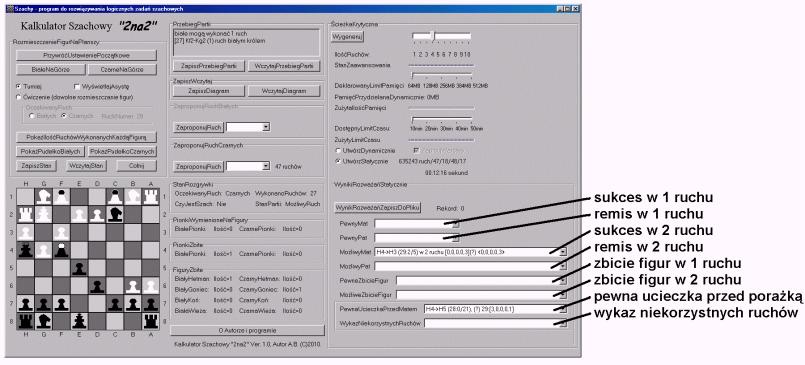Click the '47 ruchów' count text
The height and width of the screenshot is (365, 805).
pyautogui.click(x=288, y=167)
